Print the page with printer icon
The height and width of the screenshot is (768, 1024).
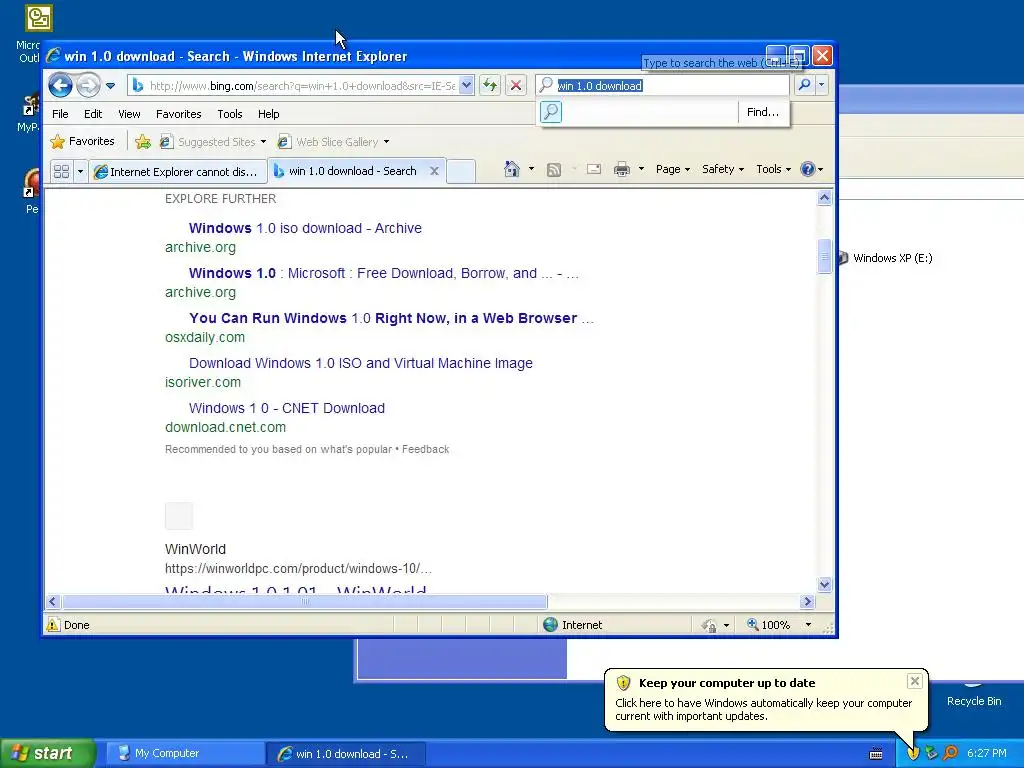[x=622, y=170]
